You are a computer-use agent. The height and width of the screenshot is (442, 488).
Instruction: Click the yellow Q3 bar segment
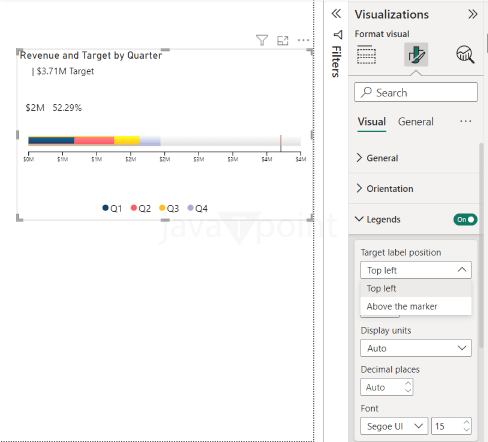click(x=127, y=141)
